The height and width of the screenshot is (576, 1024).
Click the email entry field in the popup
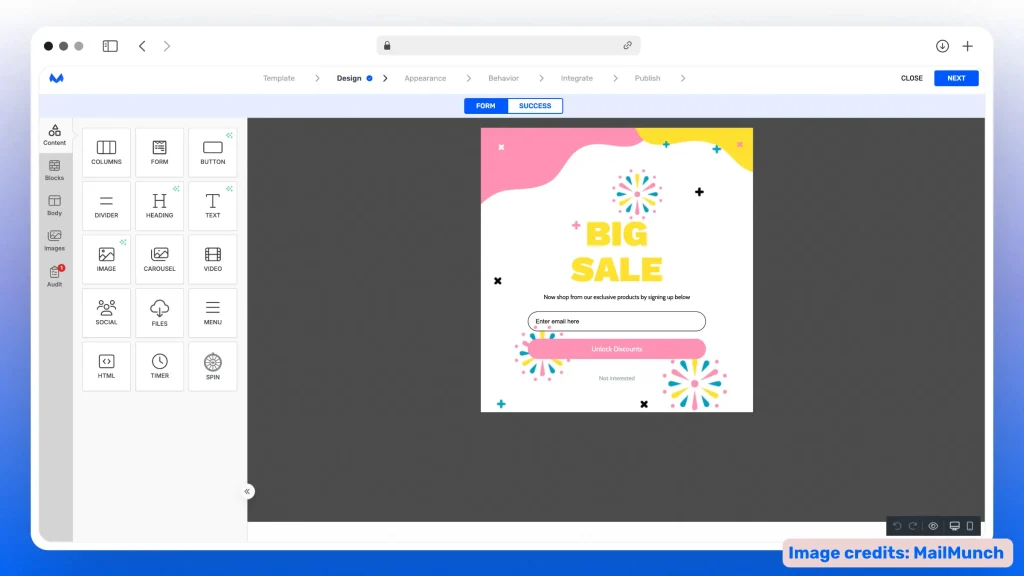pos(616,321)
